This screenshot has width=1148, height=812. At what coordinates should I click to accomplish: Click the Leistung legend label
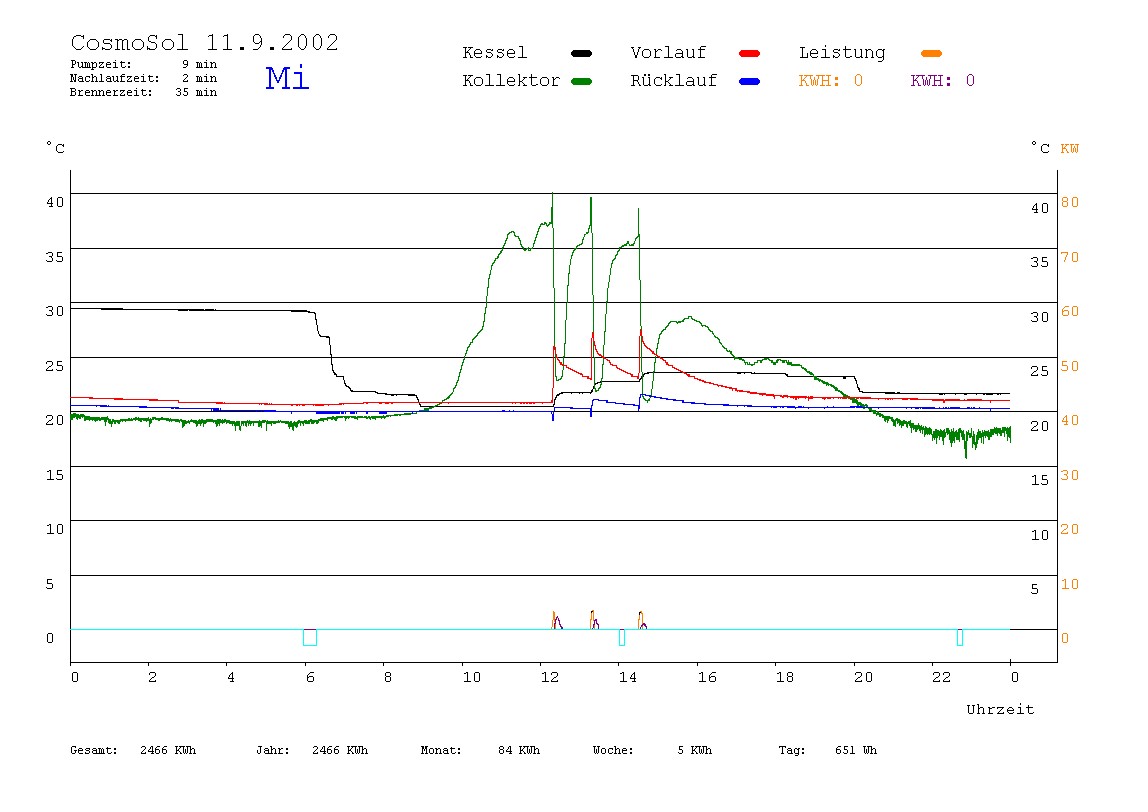tap(842, 53)
